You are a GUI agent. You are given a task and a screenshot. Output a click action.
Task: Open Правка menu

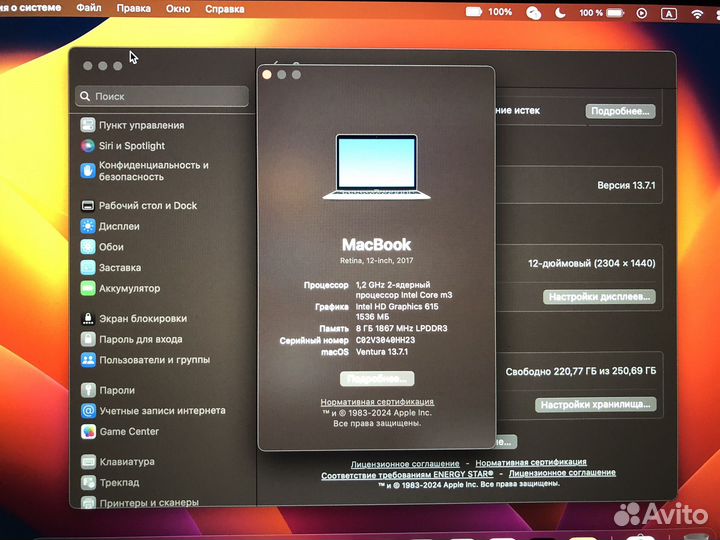[x=133, y=9]
